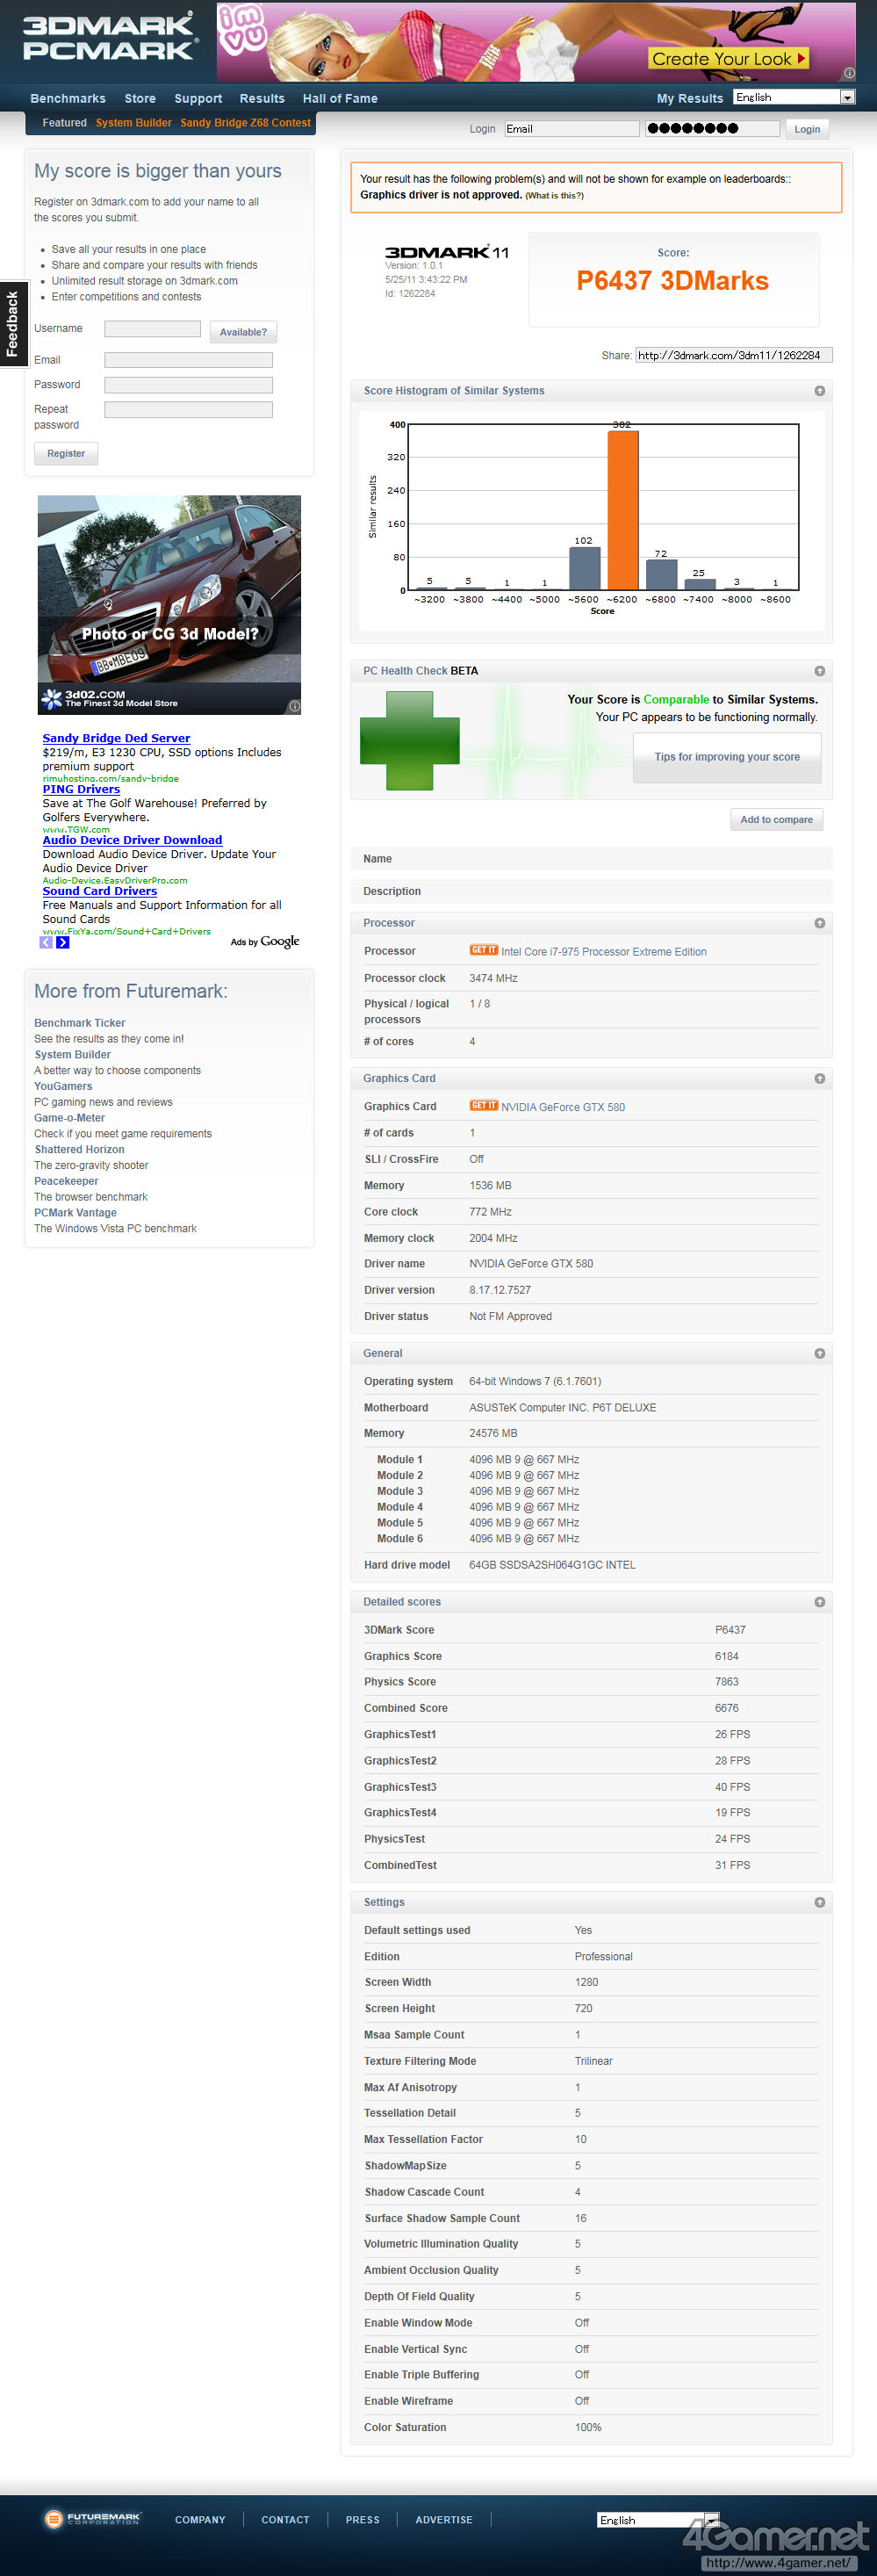Screen dimensions: 877x2576
Task: Collapse the Settings section arrow
Action: coord(819,1903)
